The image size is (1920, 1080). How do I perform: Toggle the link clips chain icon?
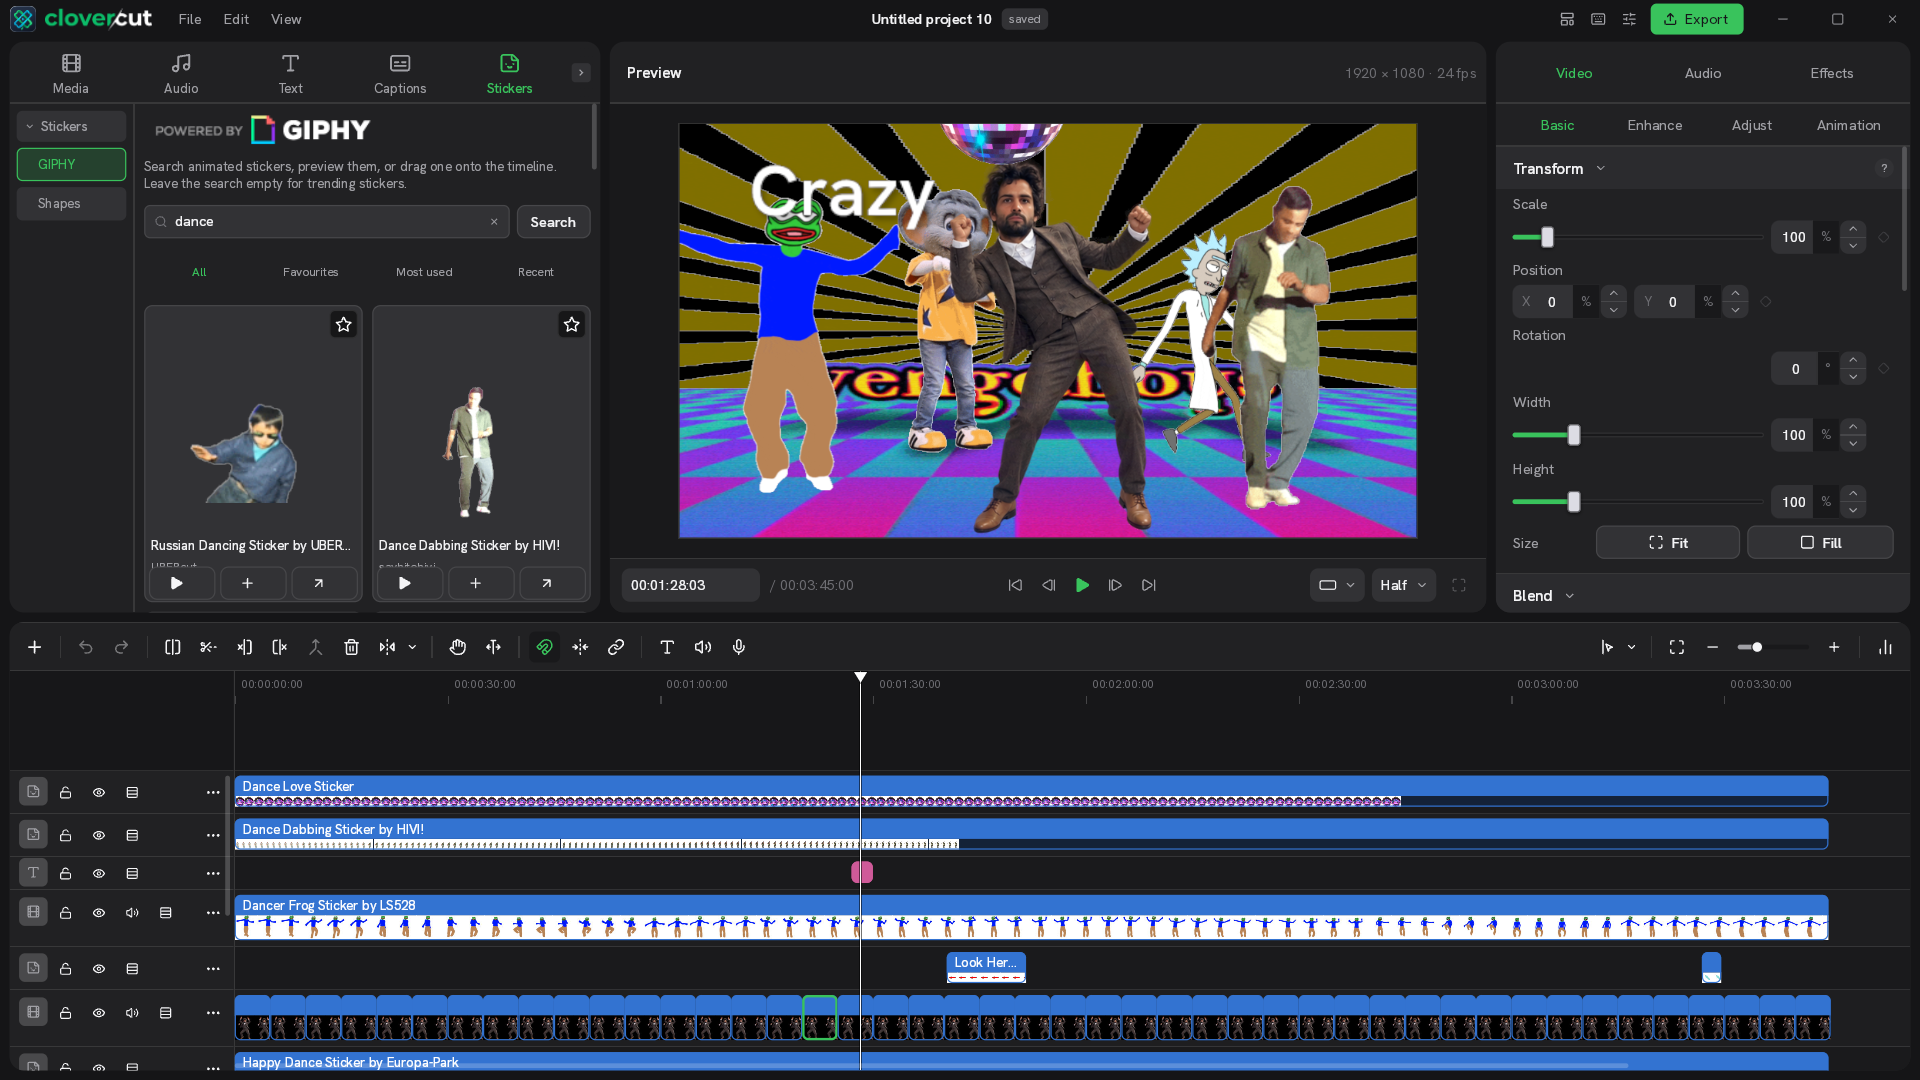(616, 647)
